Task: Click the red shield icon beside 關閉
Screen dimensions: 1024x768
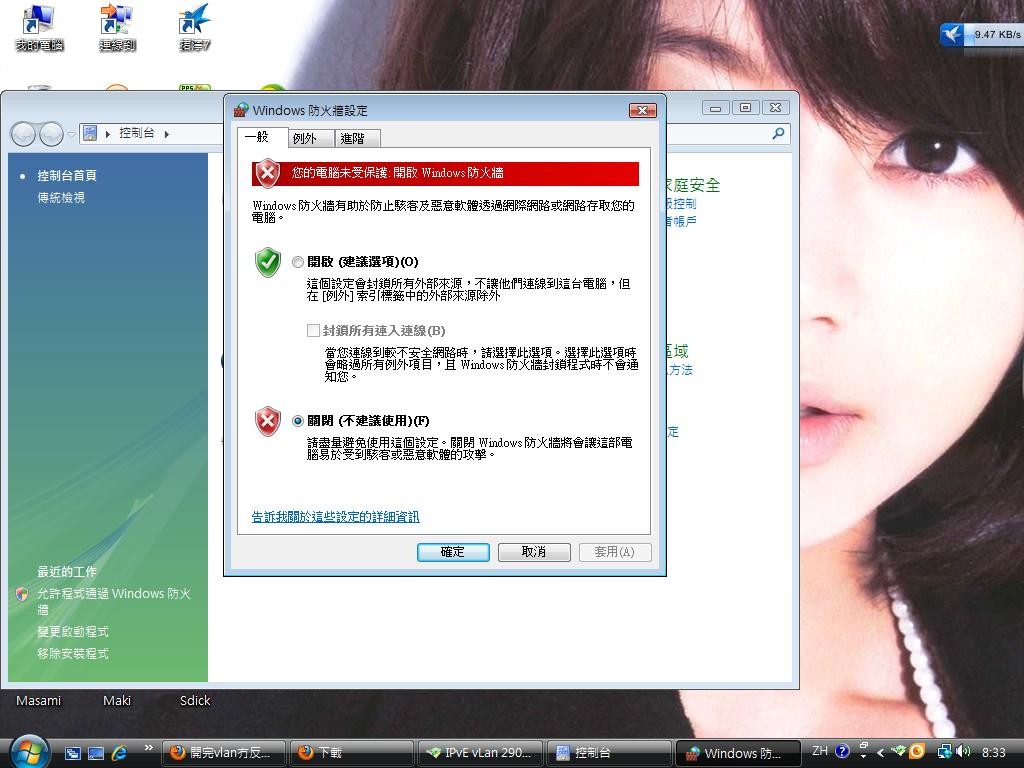Action: [268, 421]
